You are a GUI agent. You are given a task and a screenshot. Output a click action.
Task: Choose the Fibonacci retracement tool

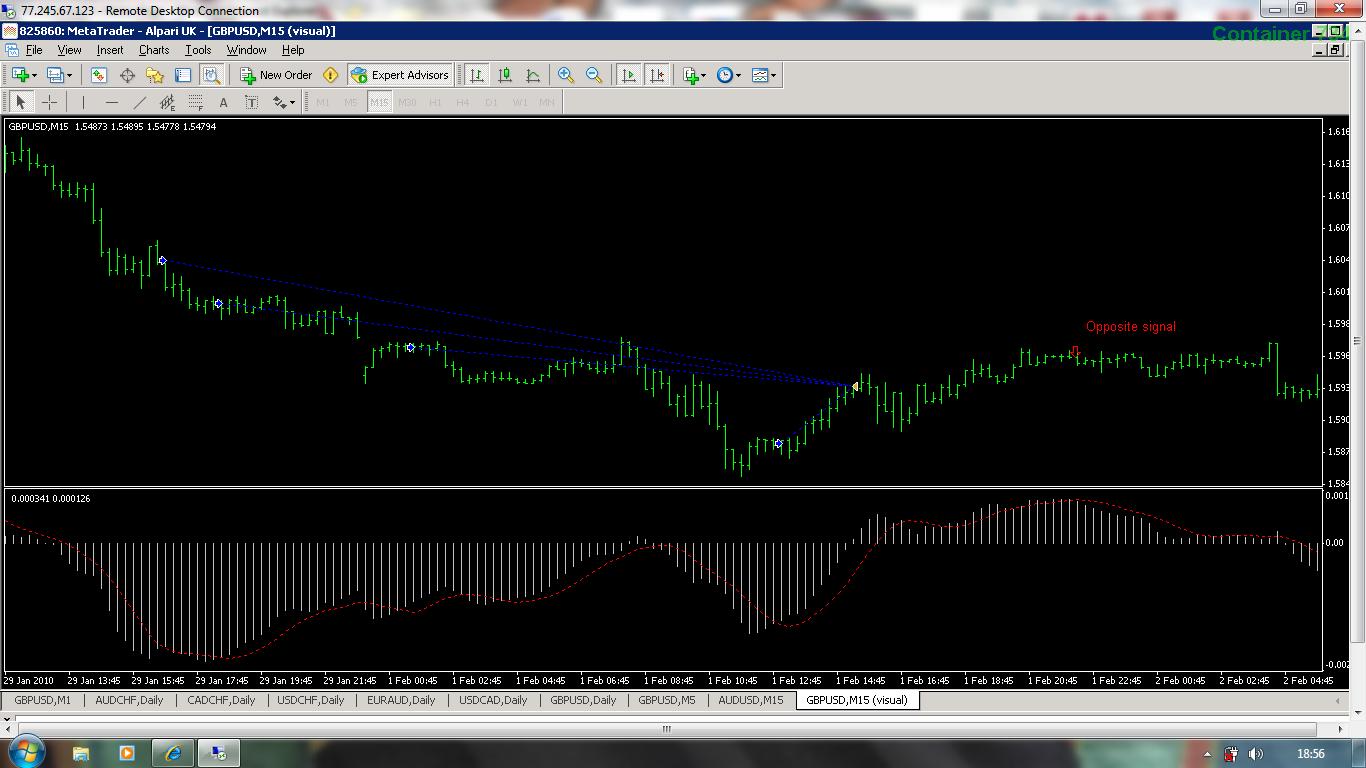(x=196, y=102)
